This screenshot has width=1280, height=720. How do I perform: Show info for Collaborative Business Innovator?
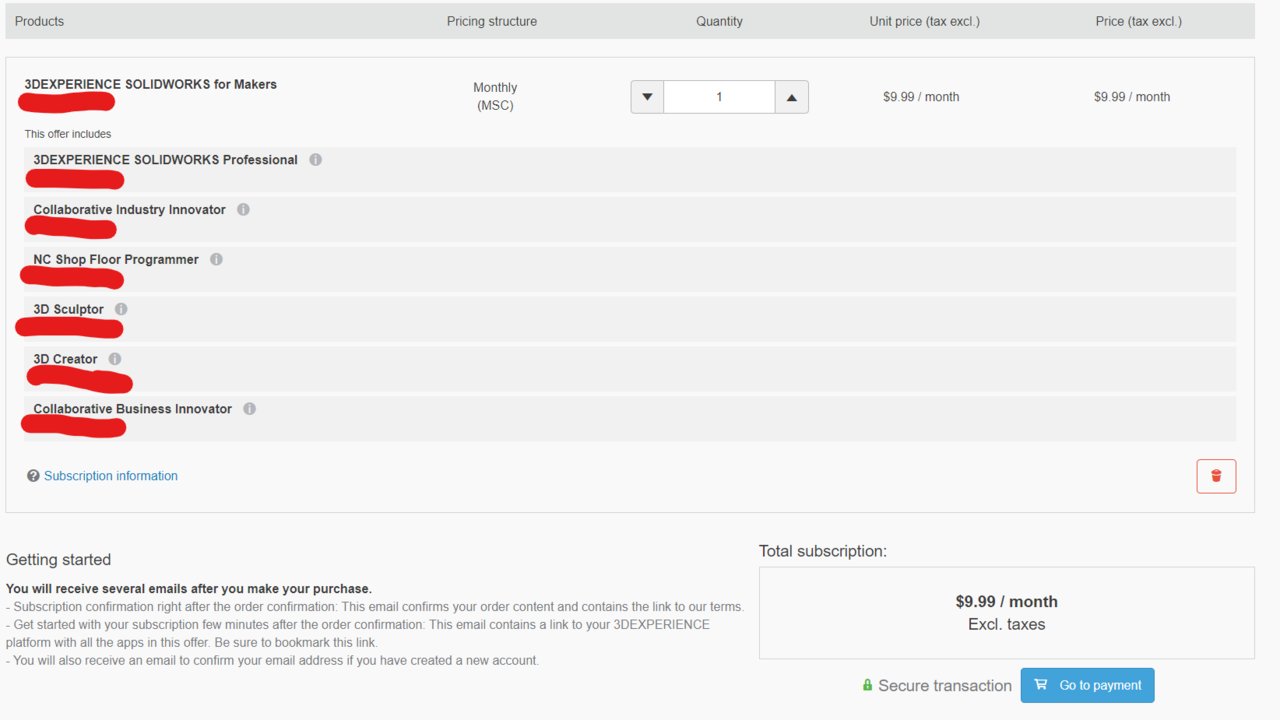pos(250,409)
